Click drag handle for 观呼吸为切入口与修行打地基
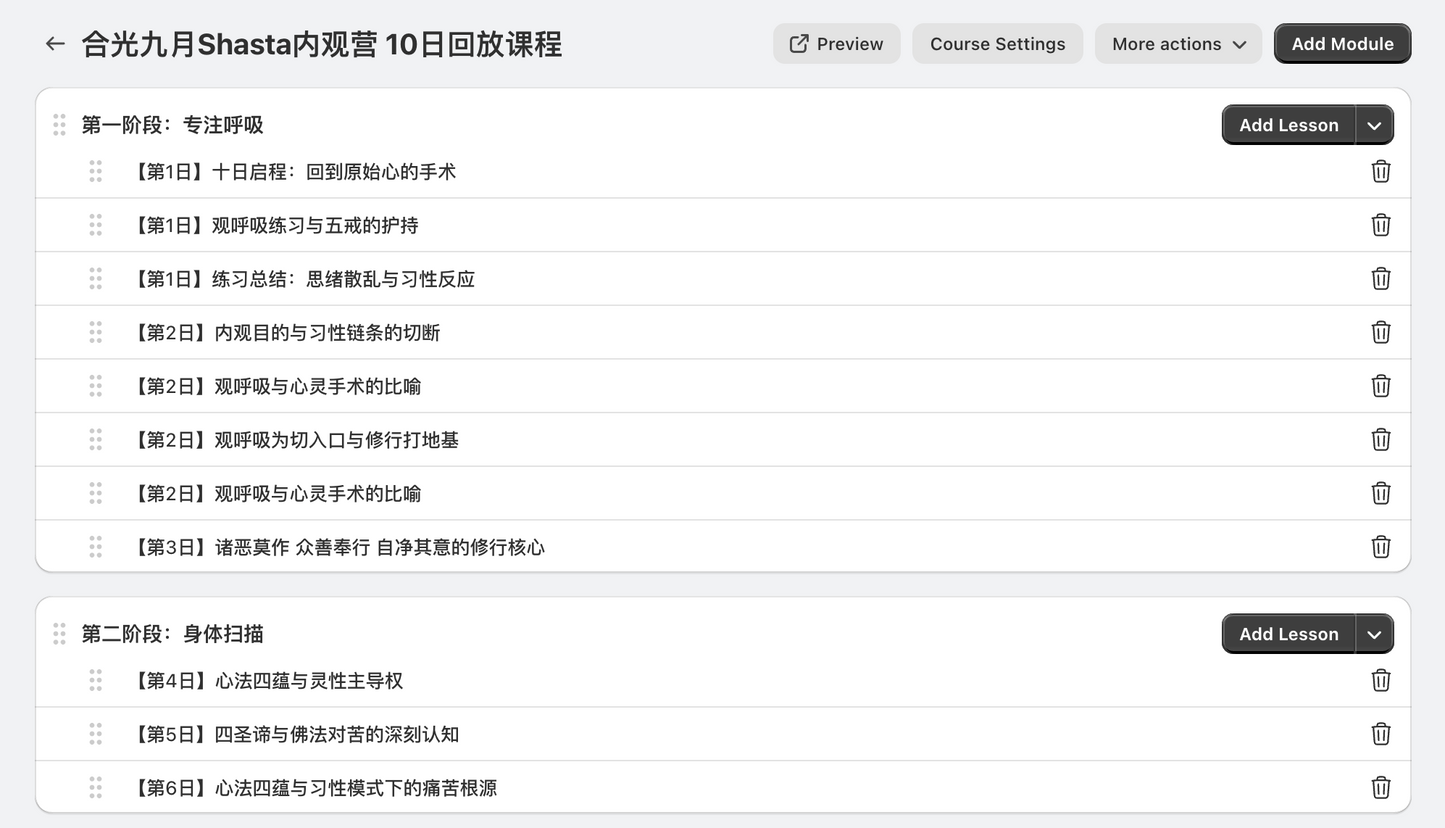The height and width of the screenshot is (828, 1445). 95,439
